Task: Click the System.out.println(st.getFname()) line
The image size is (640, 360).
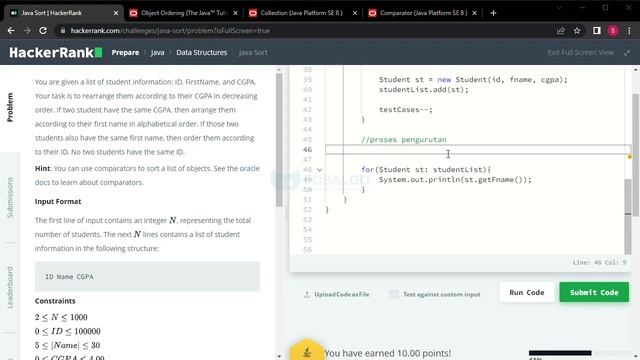Action: pos(455,180)
